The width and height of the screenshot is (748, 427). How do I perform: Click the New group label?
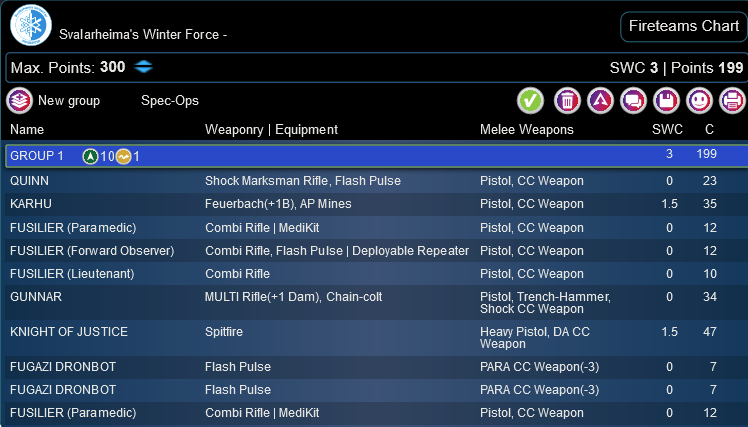[69, 101]
